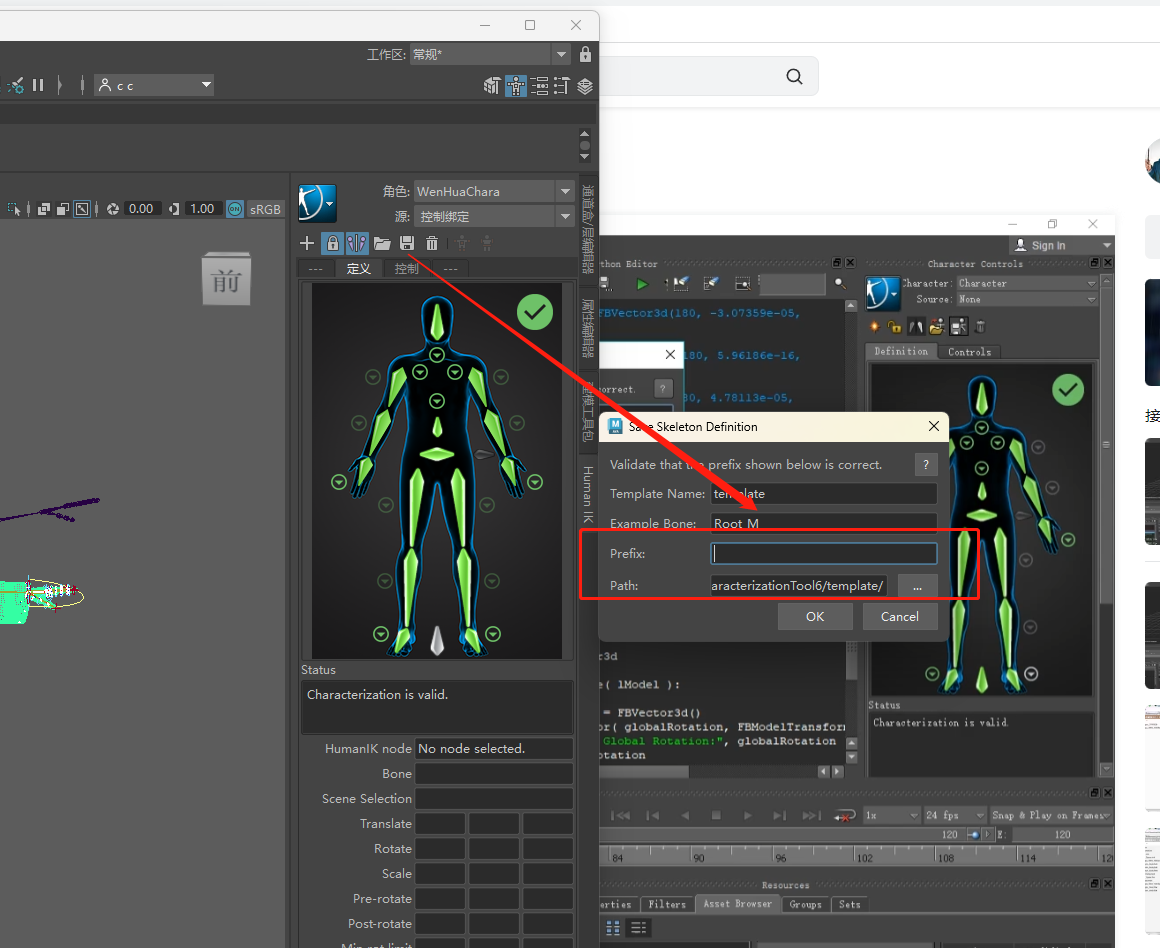This screenshot has width=1160, height=948.
Task: Click Cancel in Save Skeleton Definition
Action: (900, 616)
